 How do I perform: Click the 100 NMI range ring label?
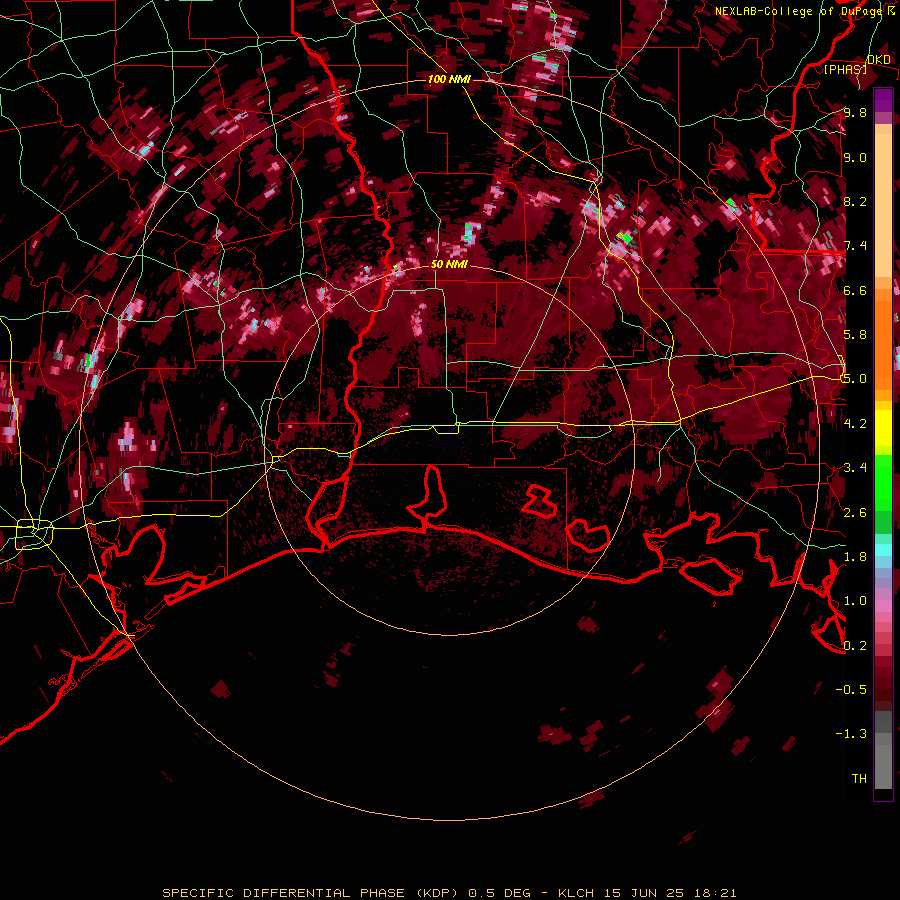tap(449, 79)
